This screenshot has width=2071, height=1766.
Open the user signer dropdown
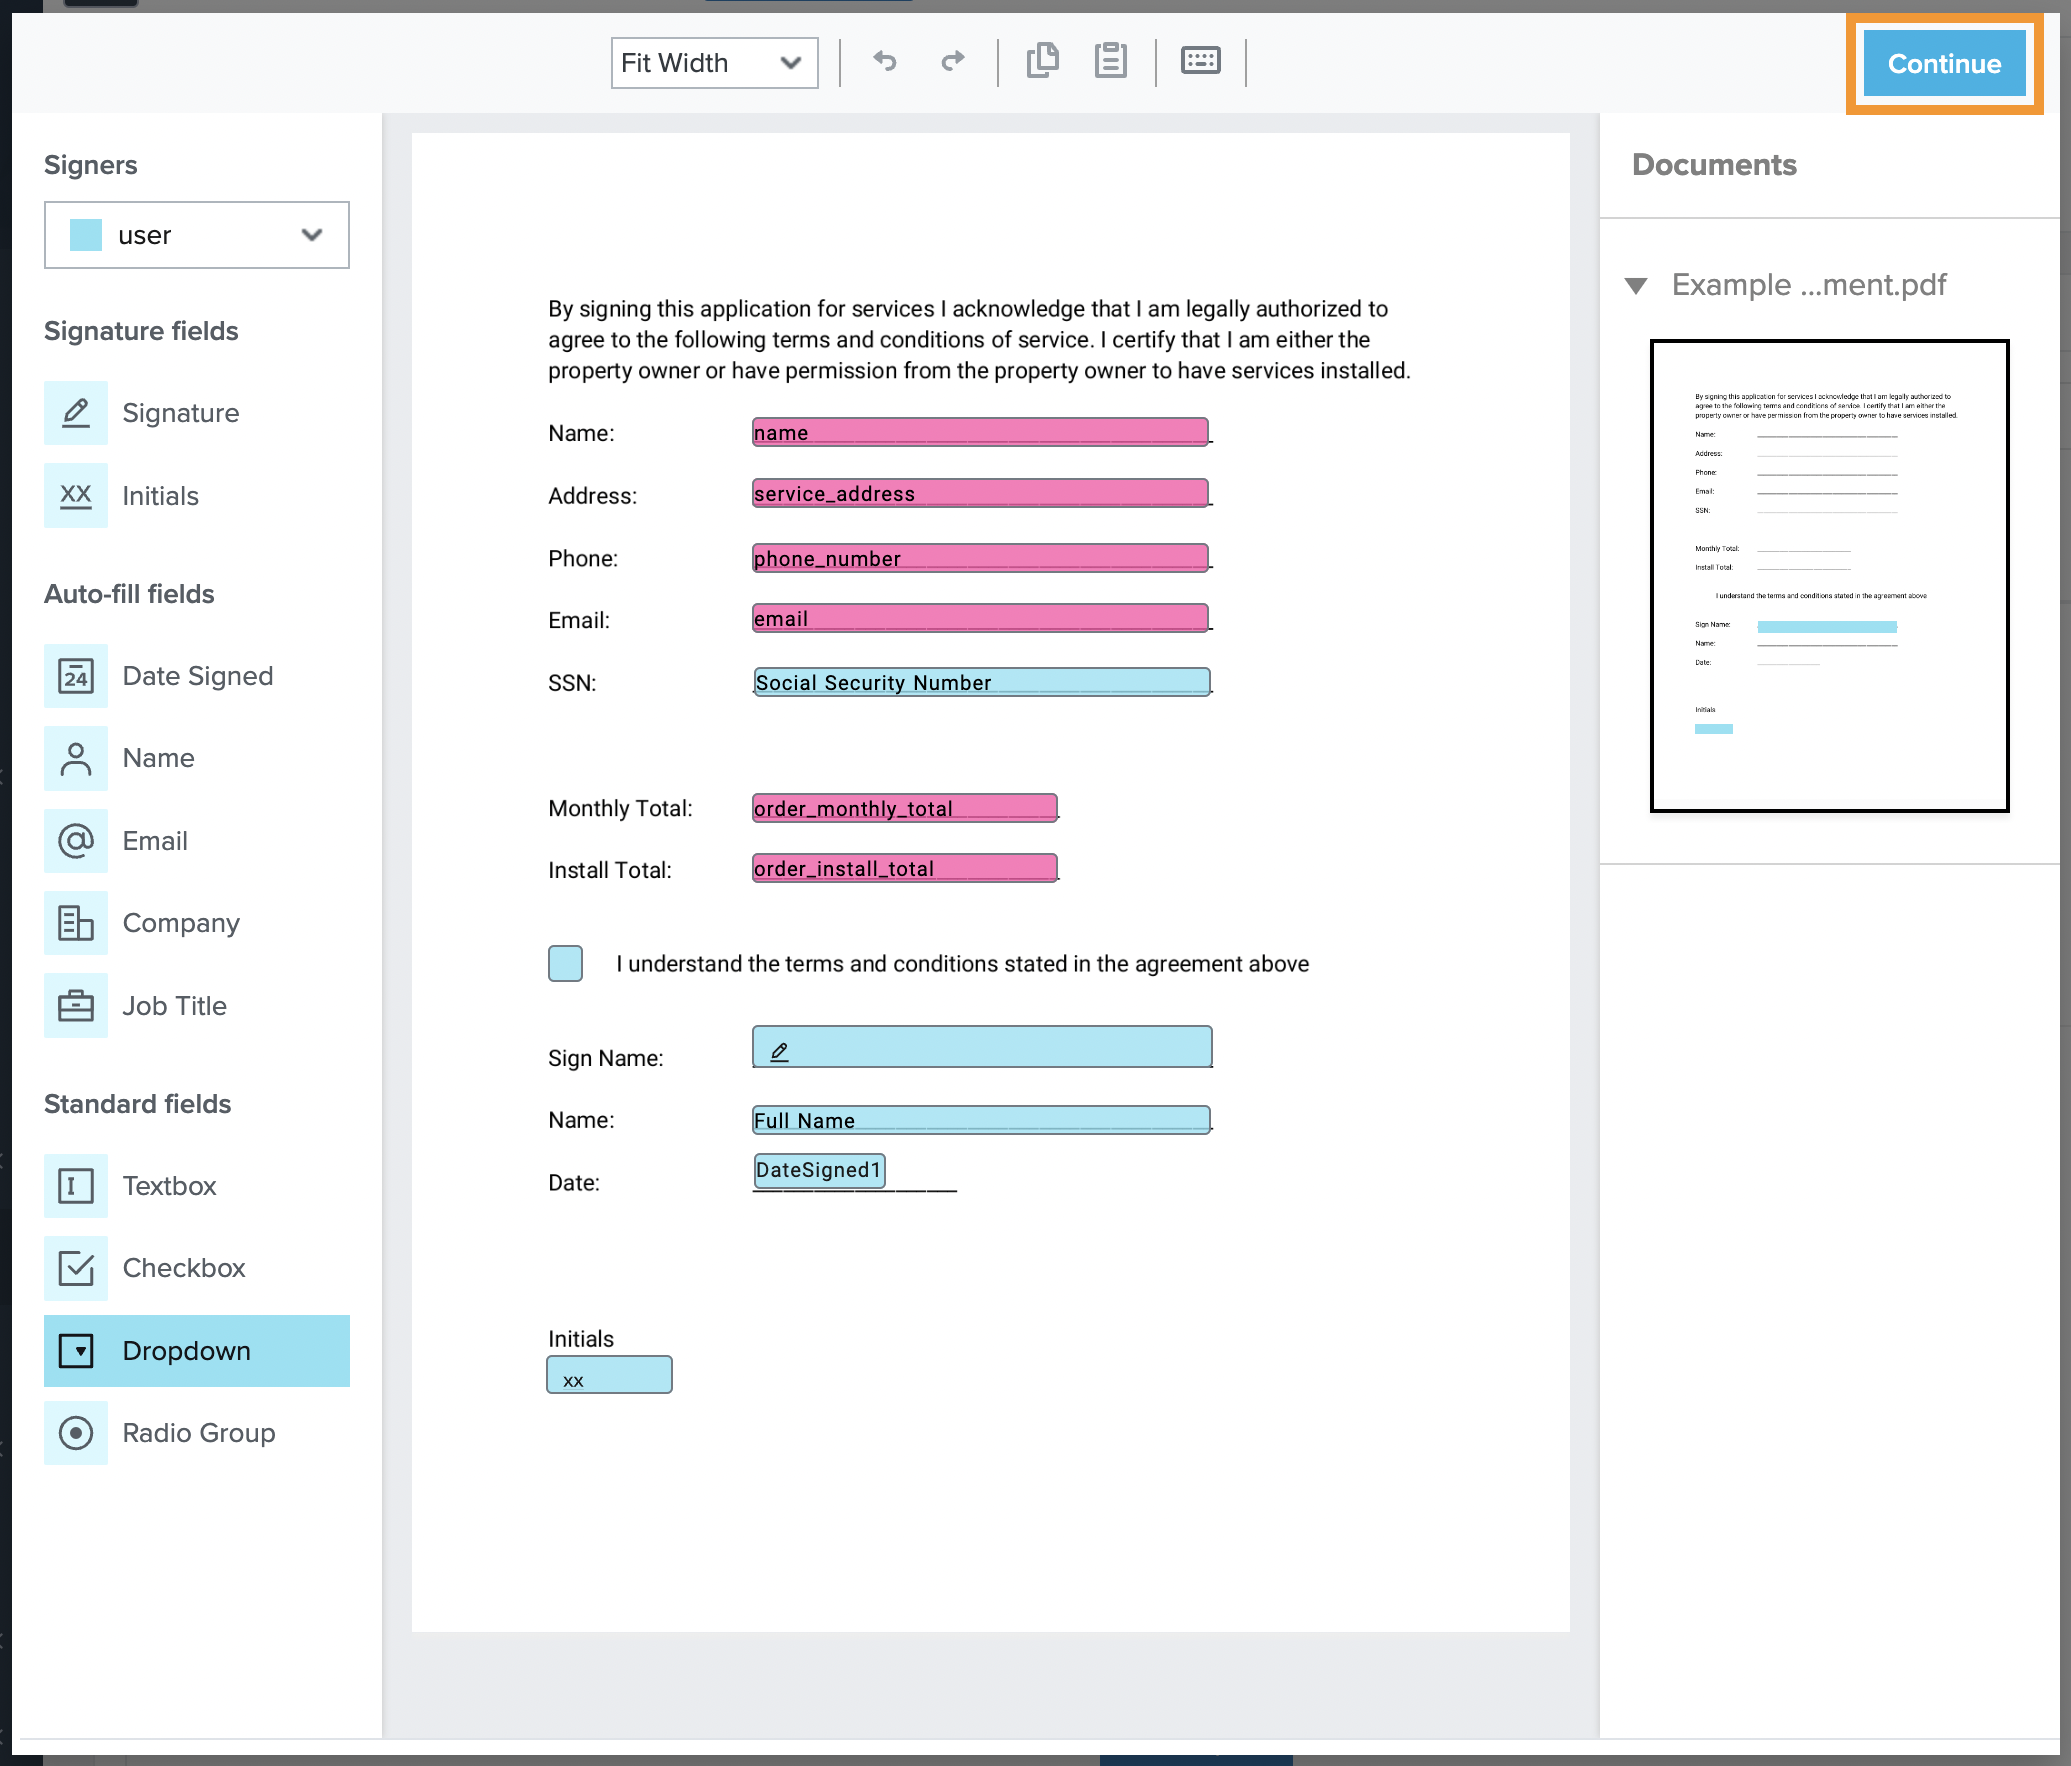click(x=197, y=235)
